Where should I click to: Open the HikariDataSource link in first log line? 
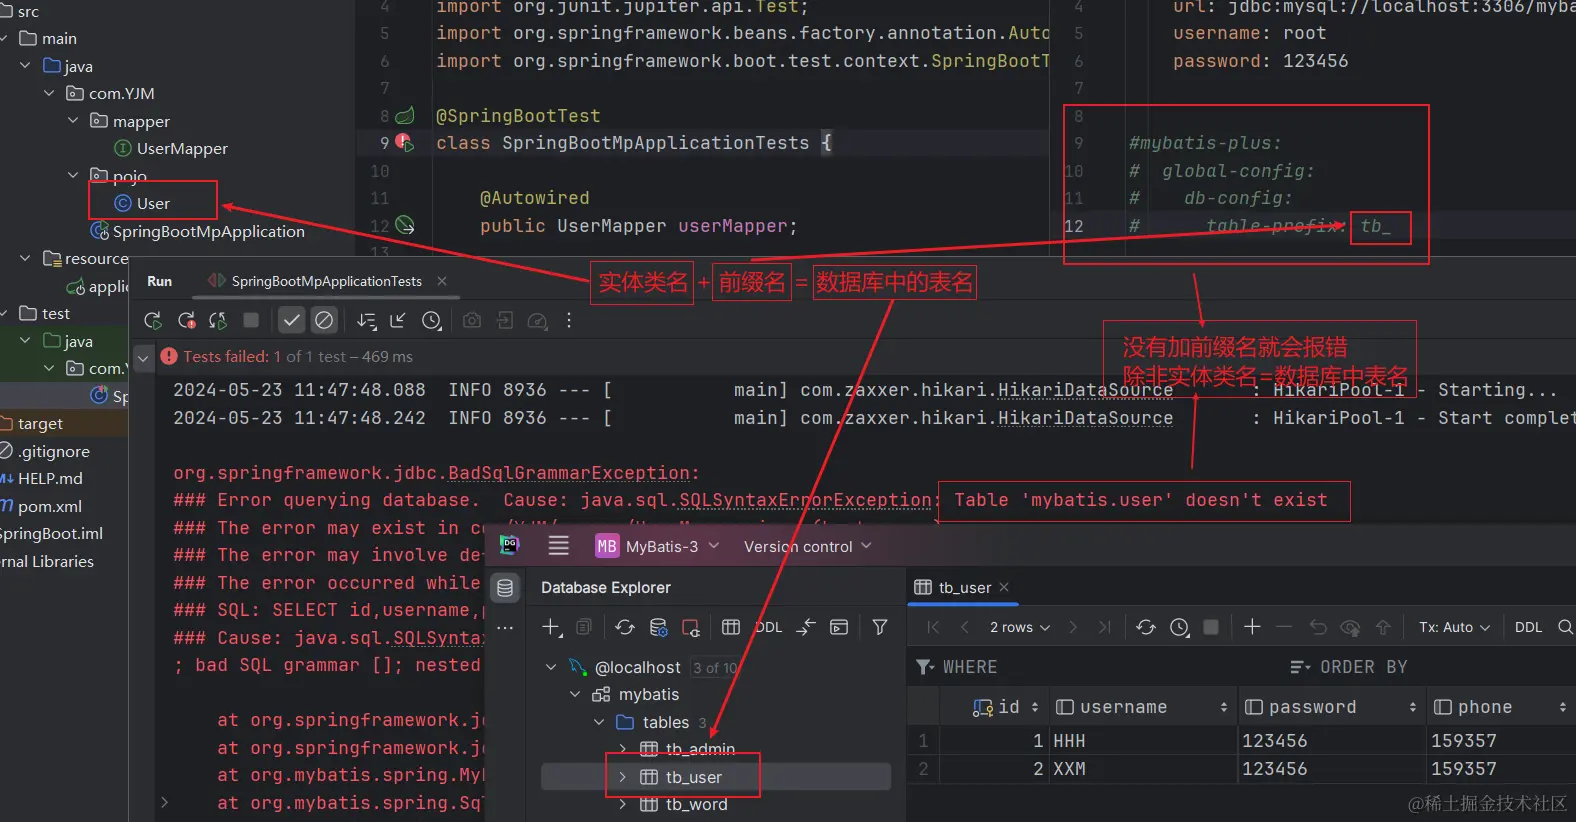pos(1085,390)
